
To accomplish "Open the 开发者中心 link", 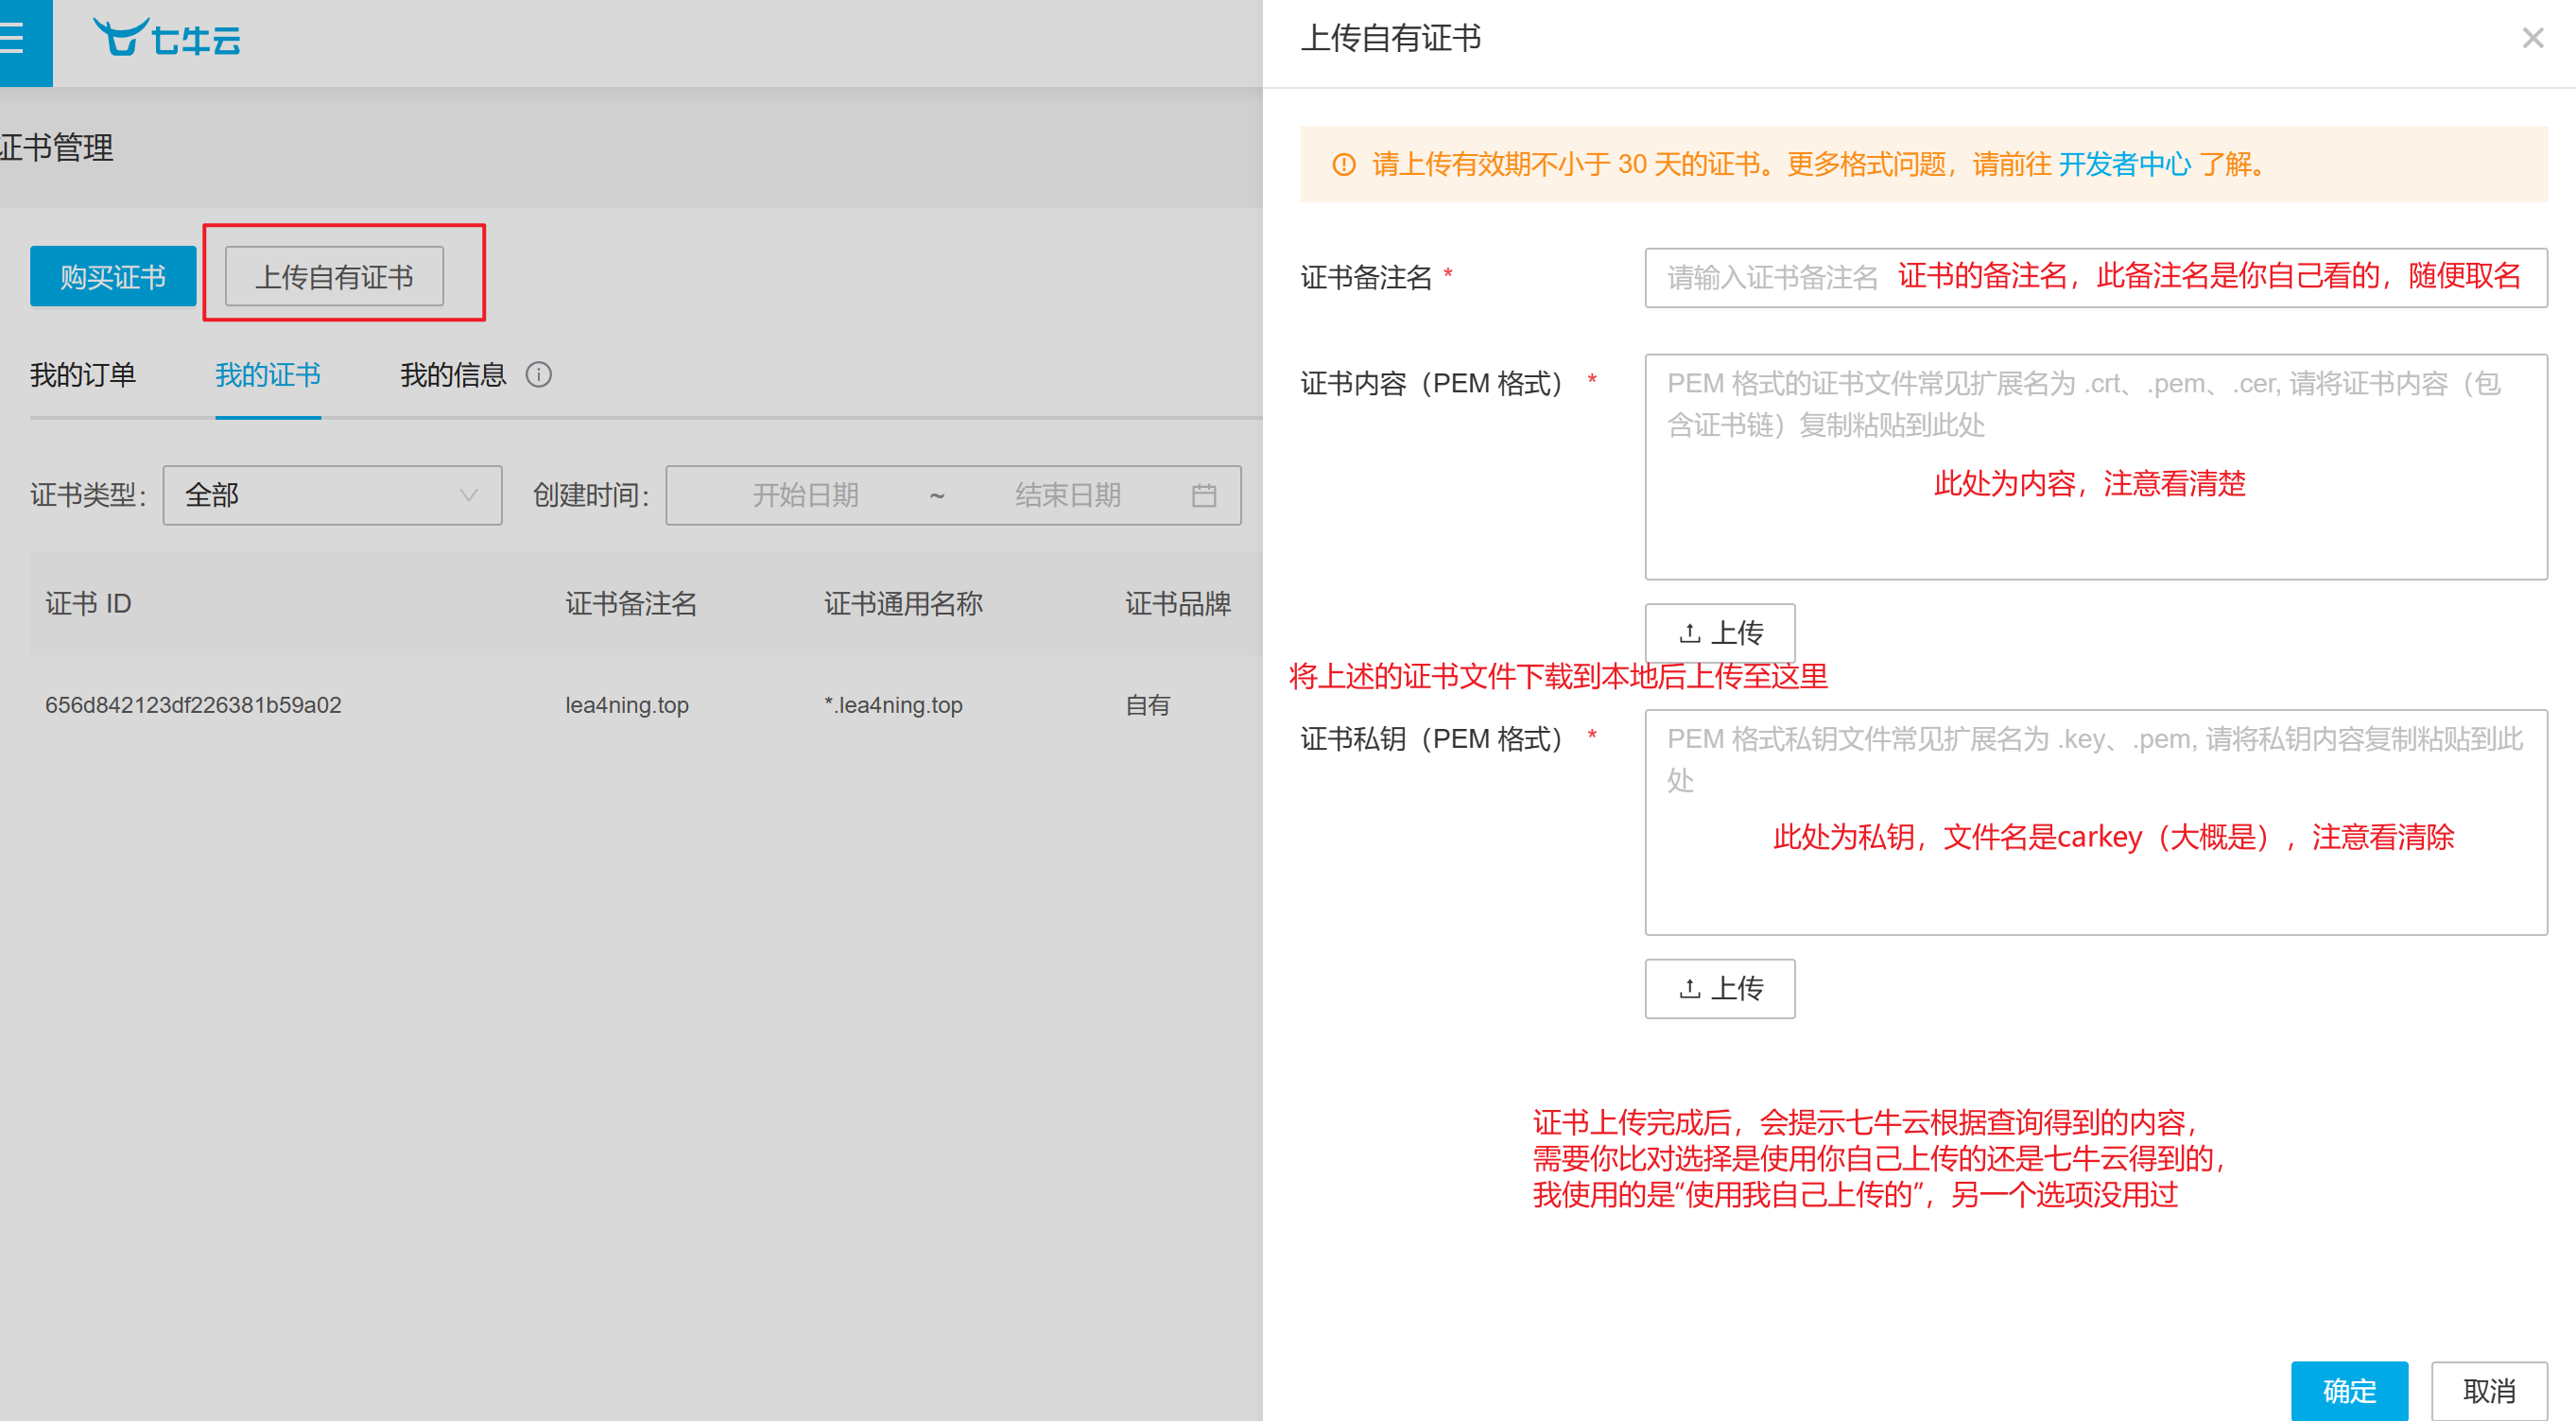I will (x=2124, y=164).
